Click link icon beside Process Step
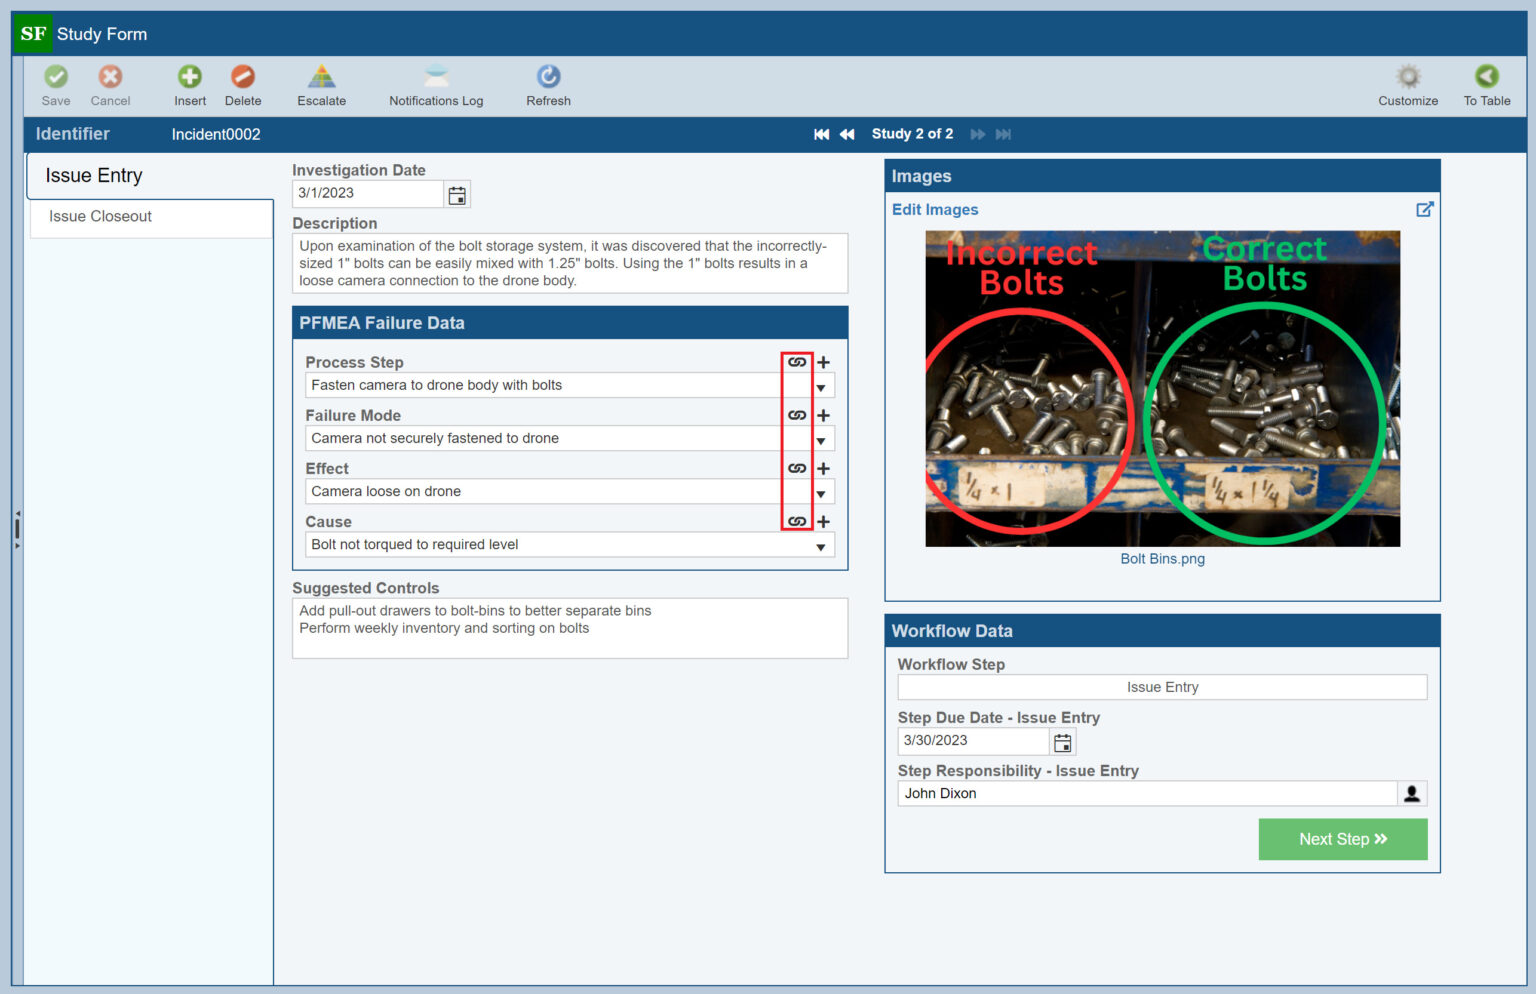The width and height of the screenshot is (1536, 994). point(797,362)
